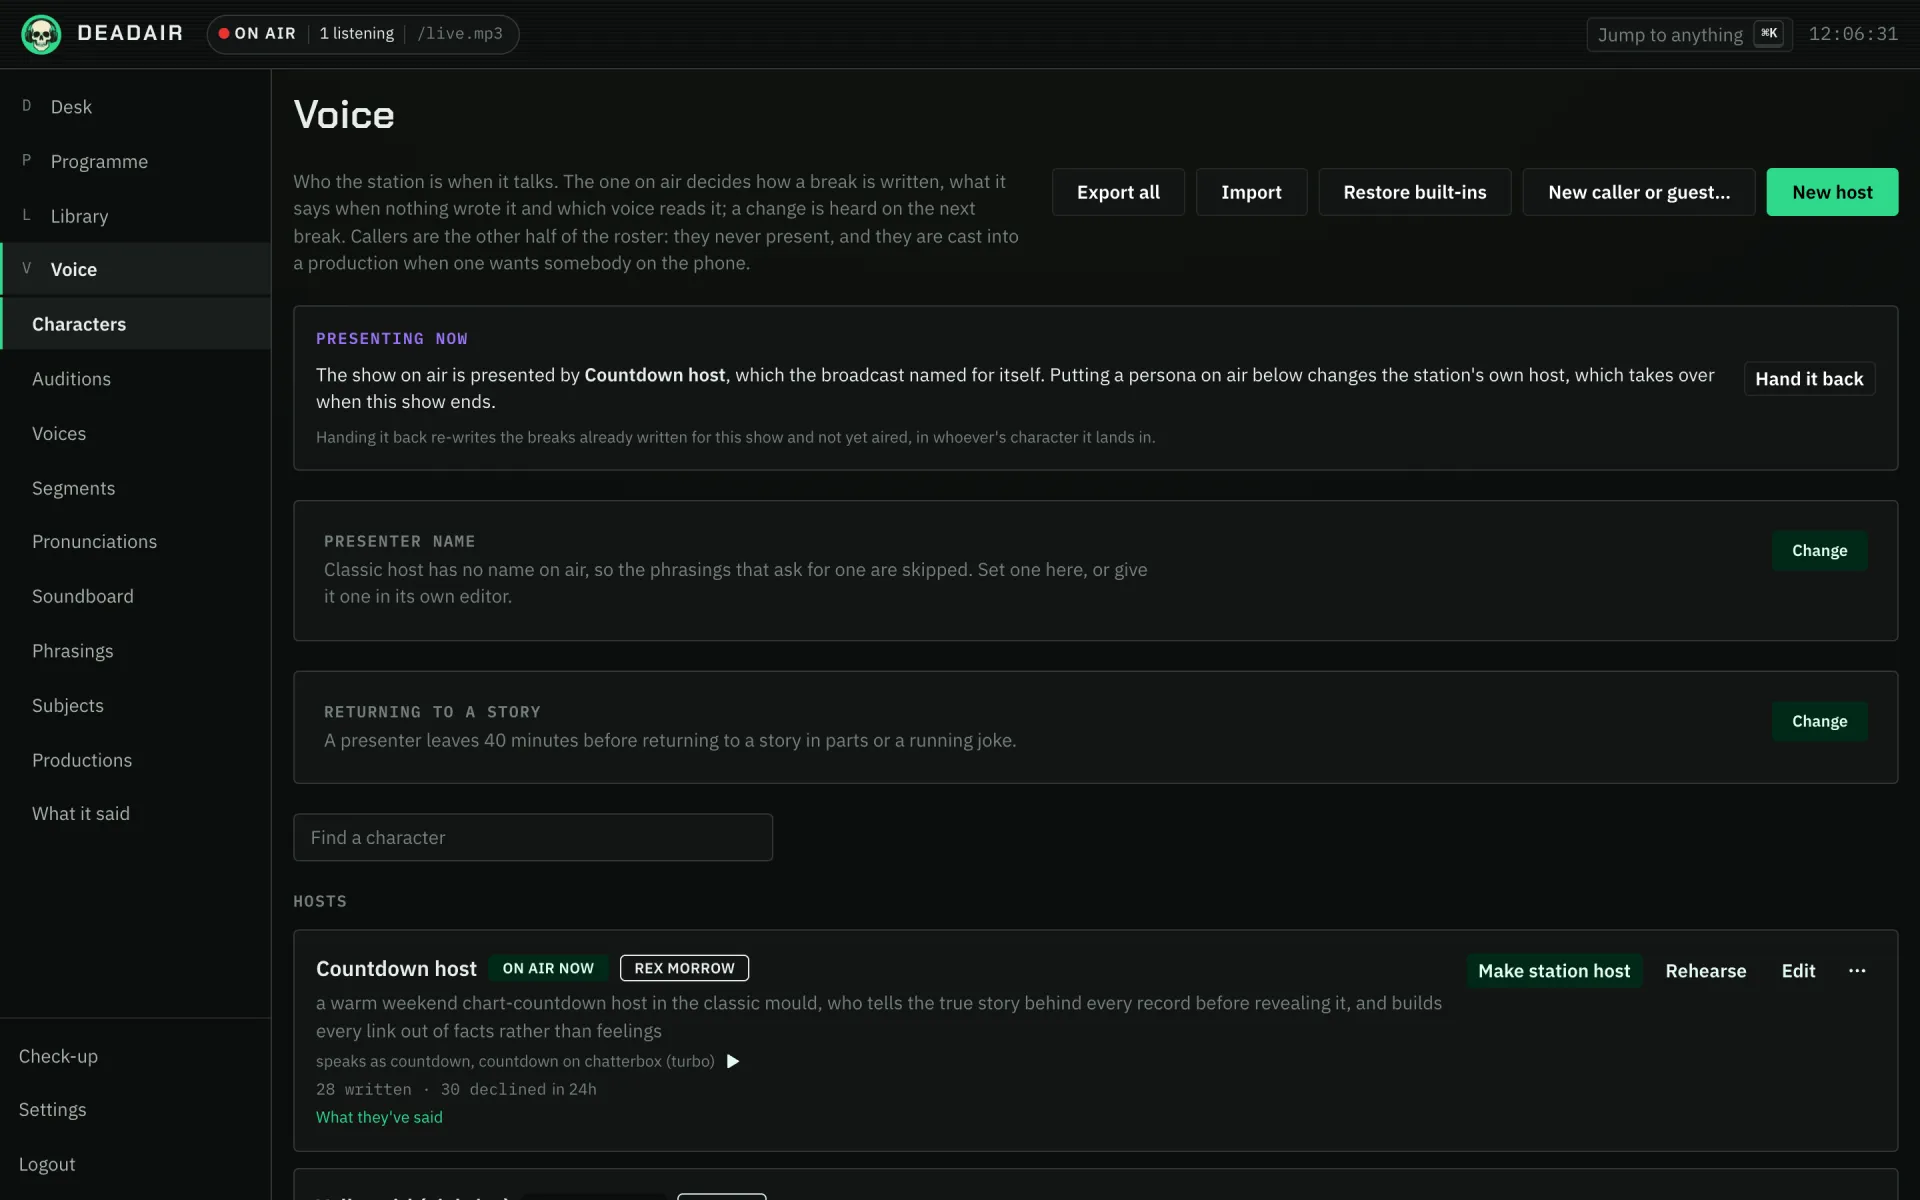1920x1200 pixels.
Task: Open Settings in the sidebar
Action: [x=135, y=1110]
